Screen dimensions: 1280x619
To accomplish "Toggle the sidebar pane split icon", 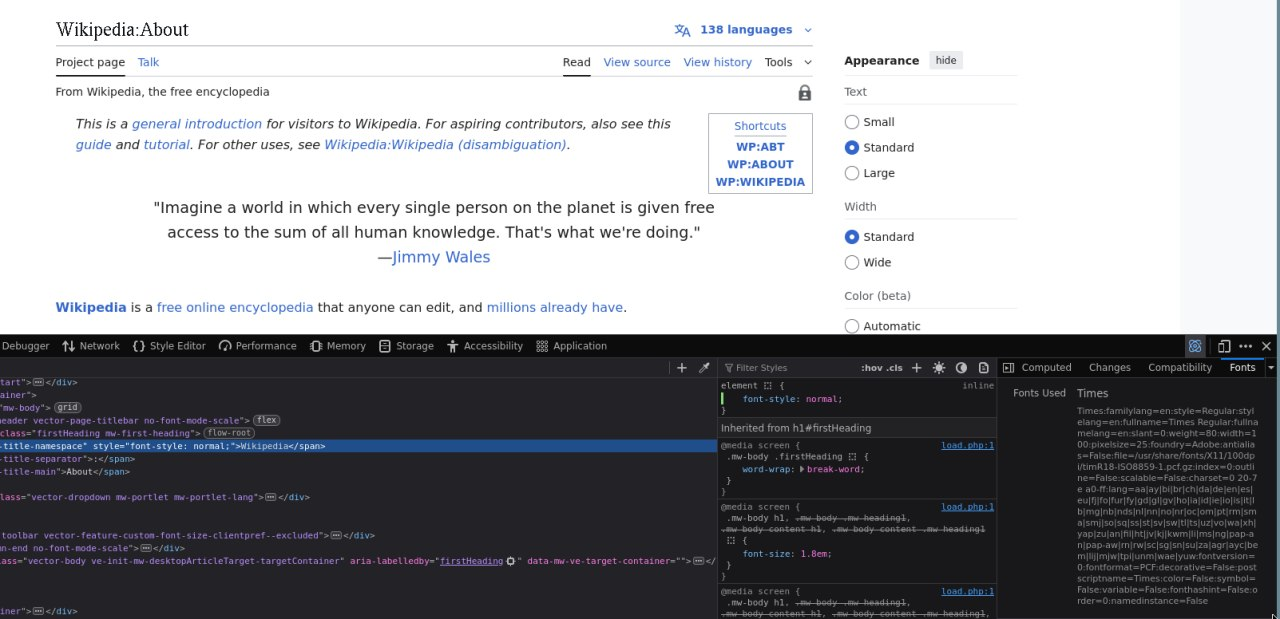I will click(x=1008, y=368).
